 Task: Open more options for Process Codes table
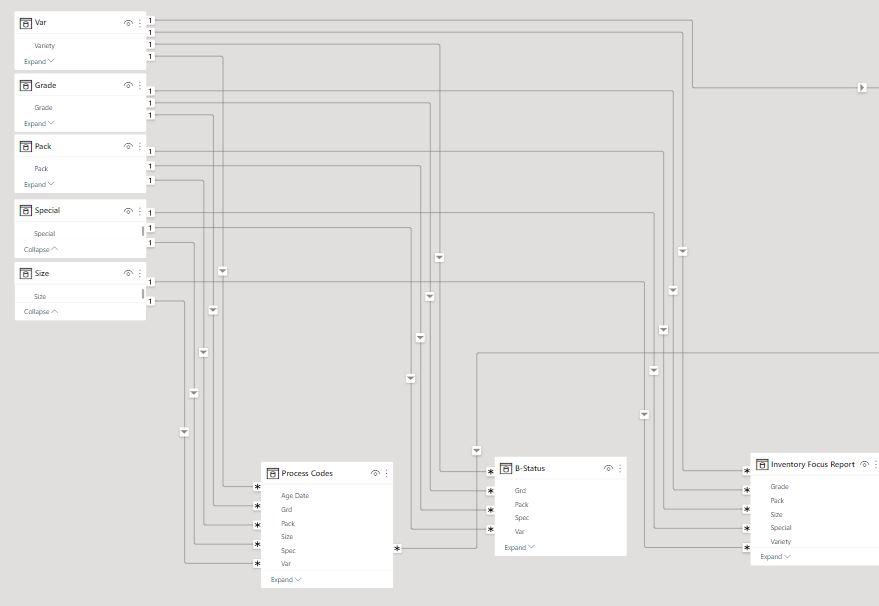click(386, 473)
